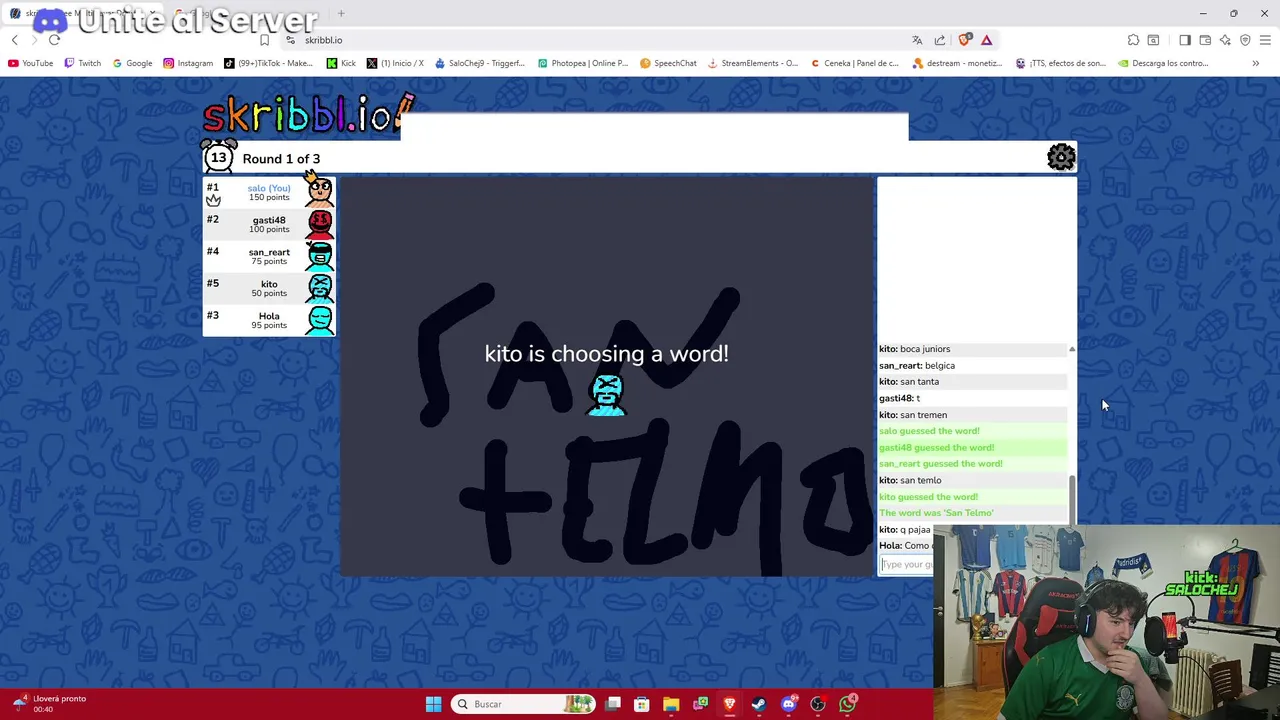Open the Inicio / X bookmark
Image resolution: width=1280 pixels, height=720 pixels.
tap(395, 63)
